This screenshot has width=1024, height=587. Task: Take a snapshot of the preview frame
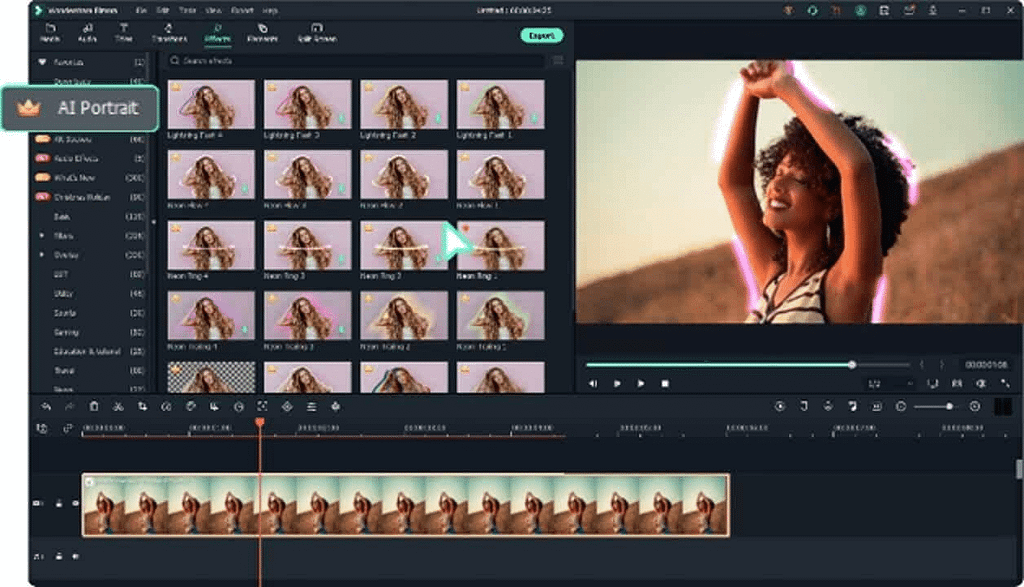(x=957, y=384)
